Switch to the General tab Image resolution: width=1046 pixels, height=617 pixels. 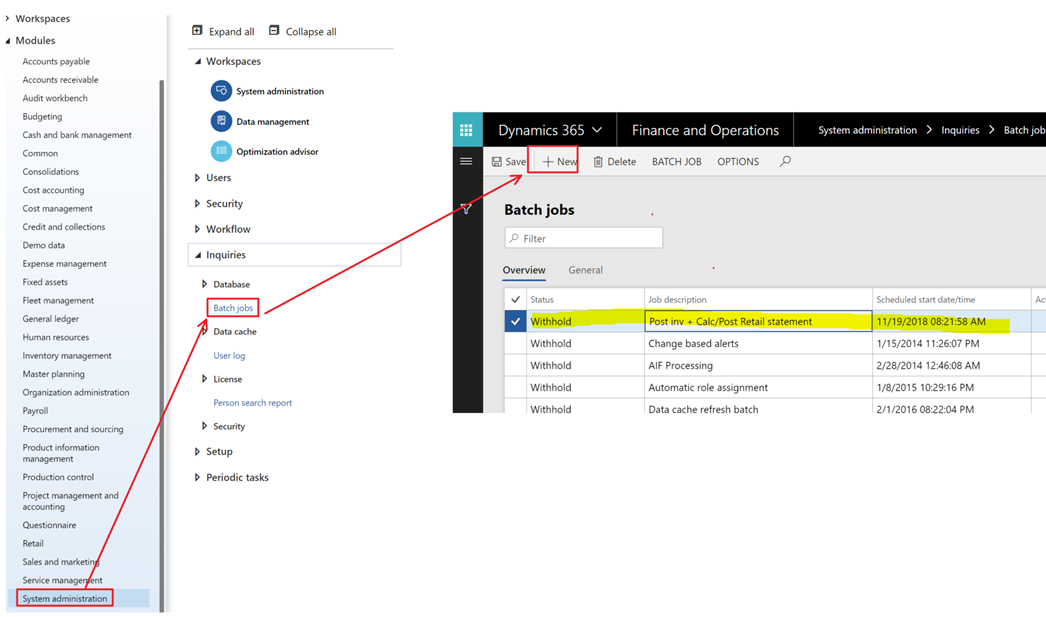[585, 270]
